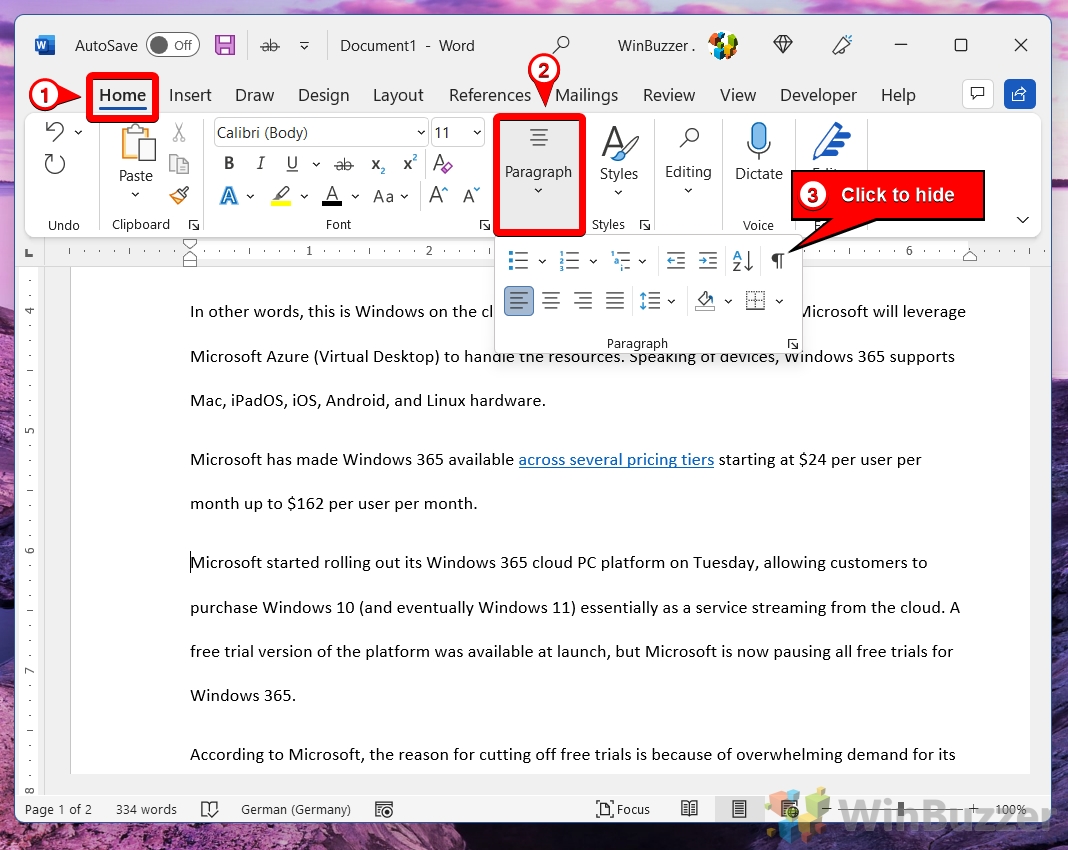The image size is (1068, 850).
Task: Click Clear All Formatting icon
Action: pos(442,163)
